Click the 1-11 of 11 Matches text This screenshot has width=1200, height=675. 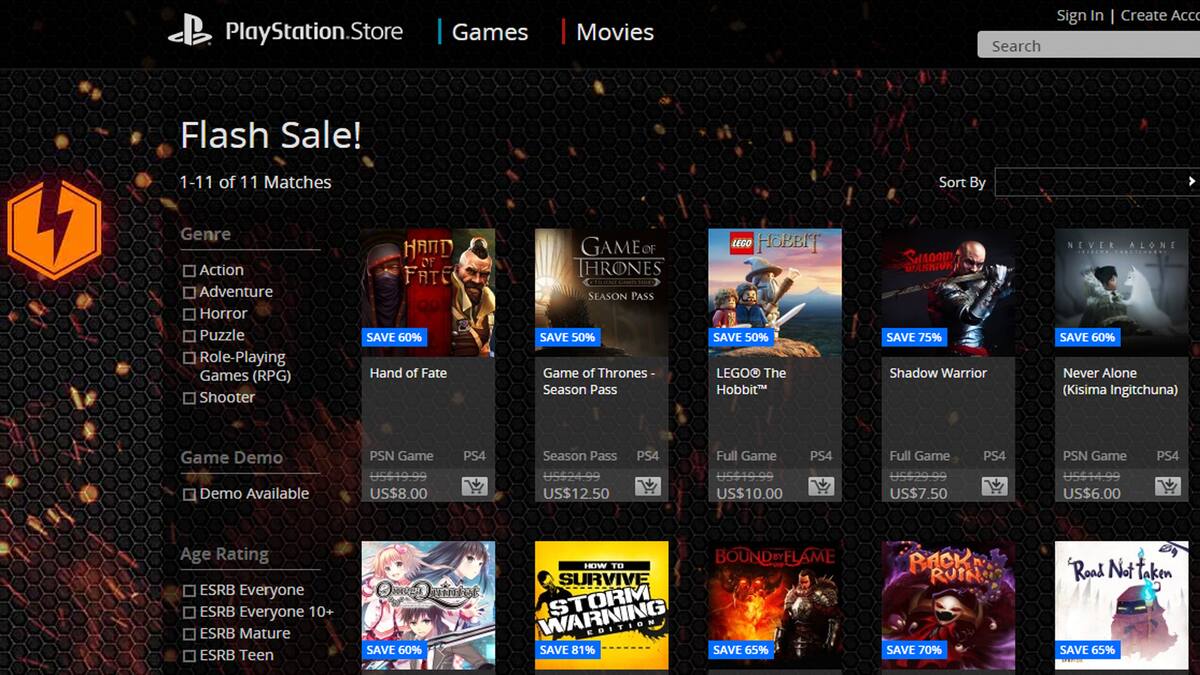pyautogui.click(x=255, y=182)
